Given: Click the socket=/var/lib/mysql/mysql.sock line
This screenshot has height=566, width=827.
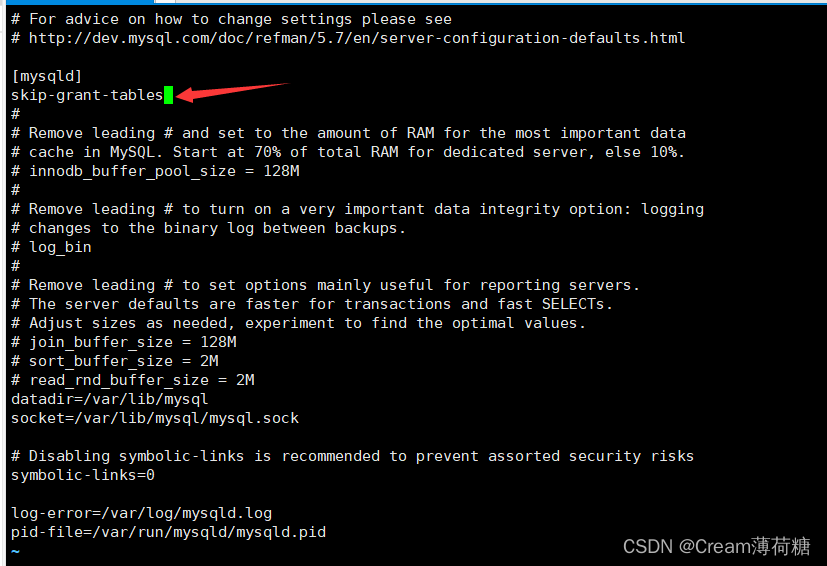Looking at the screenshot, I should (x=155, y=418).
